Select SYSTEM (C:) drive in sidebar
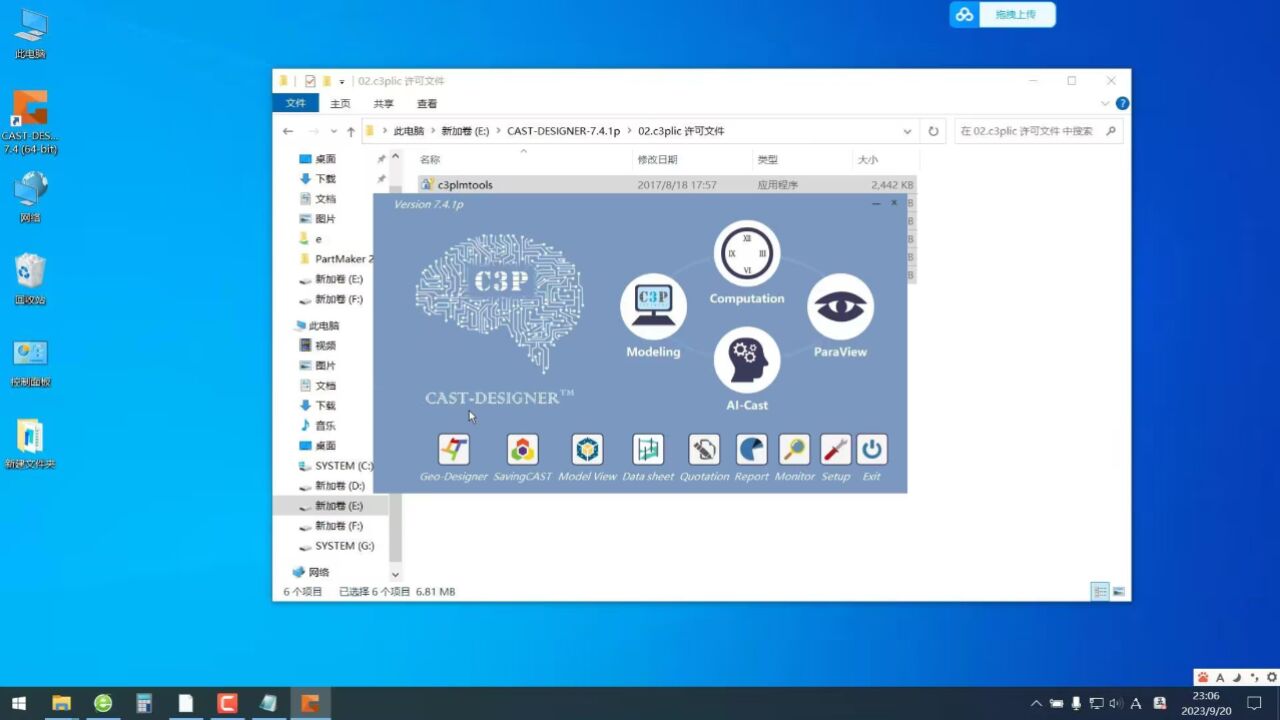The image size is (1280, 720). coord(343,466)
